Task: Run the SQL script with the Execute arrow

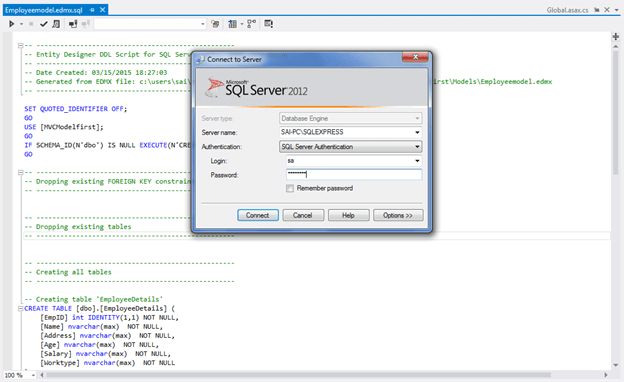Action: [x=12, y=24]
